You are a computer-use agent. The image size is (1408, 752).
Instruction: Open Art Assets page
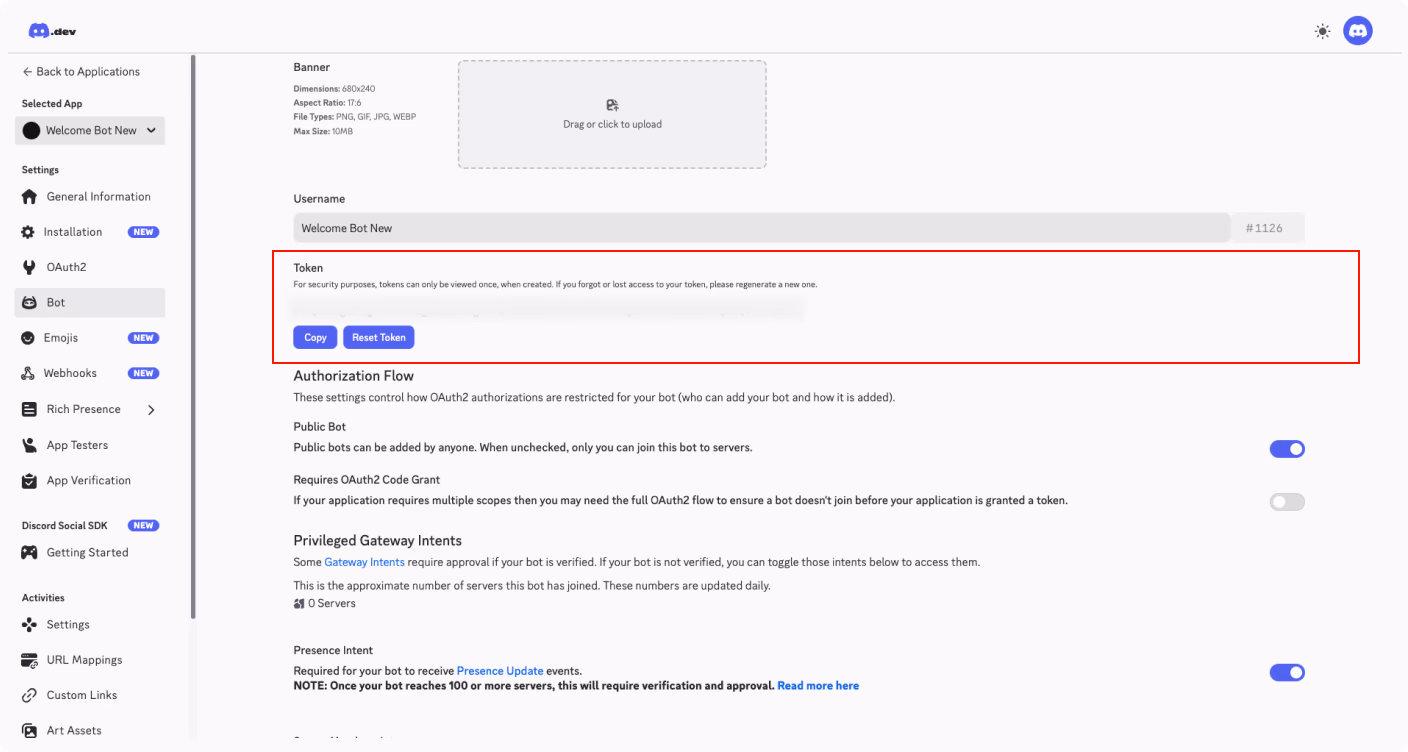click(x=90, y=731)
